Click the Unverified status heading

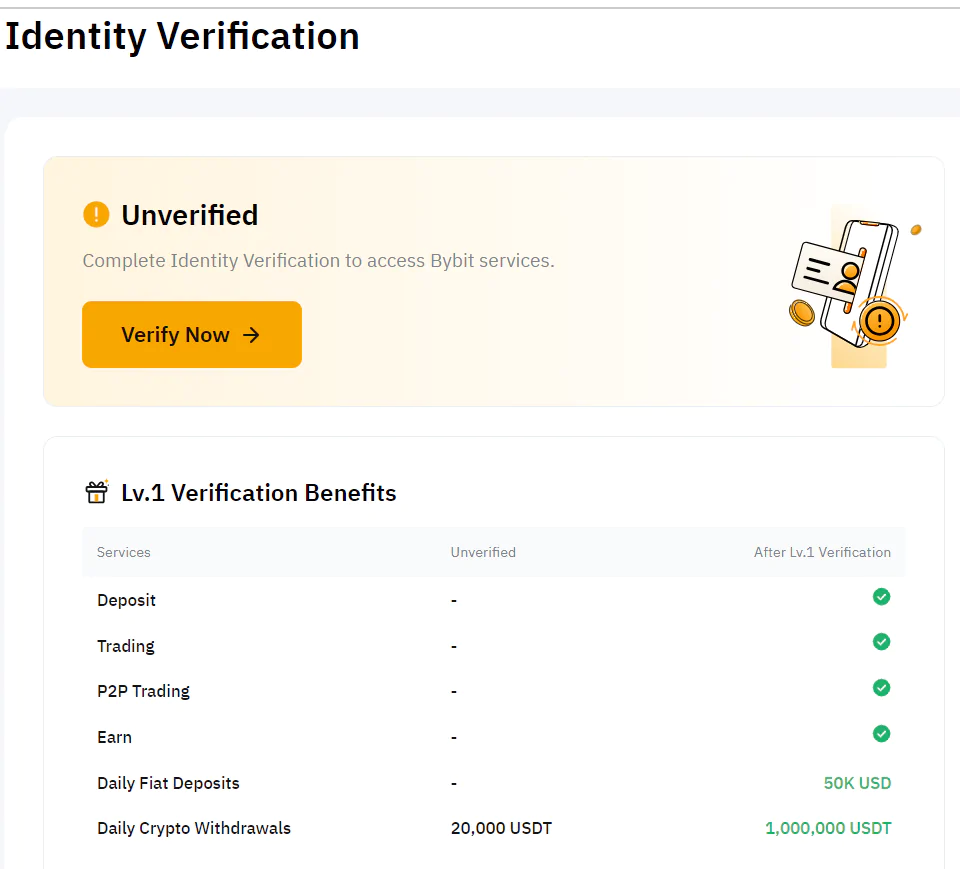pos(190,215)
